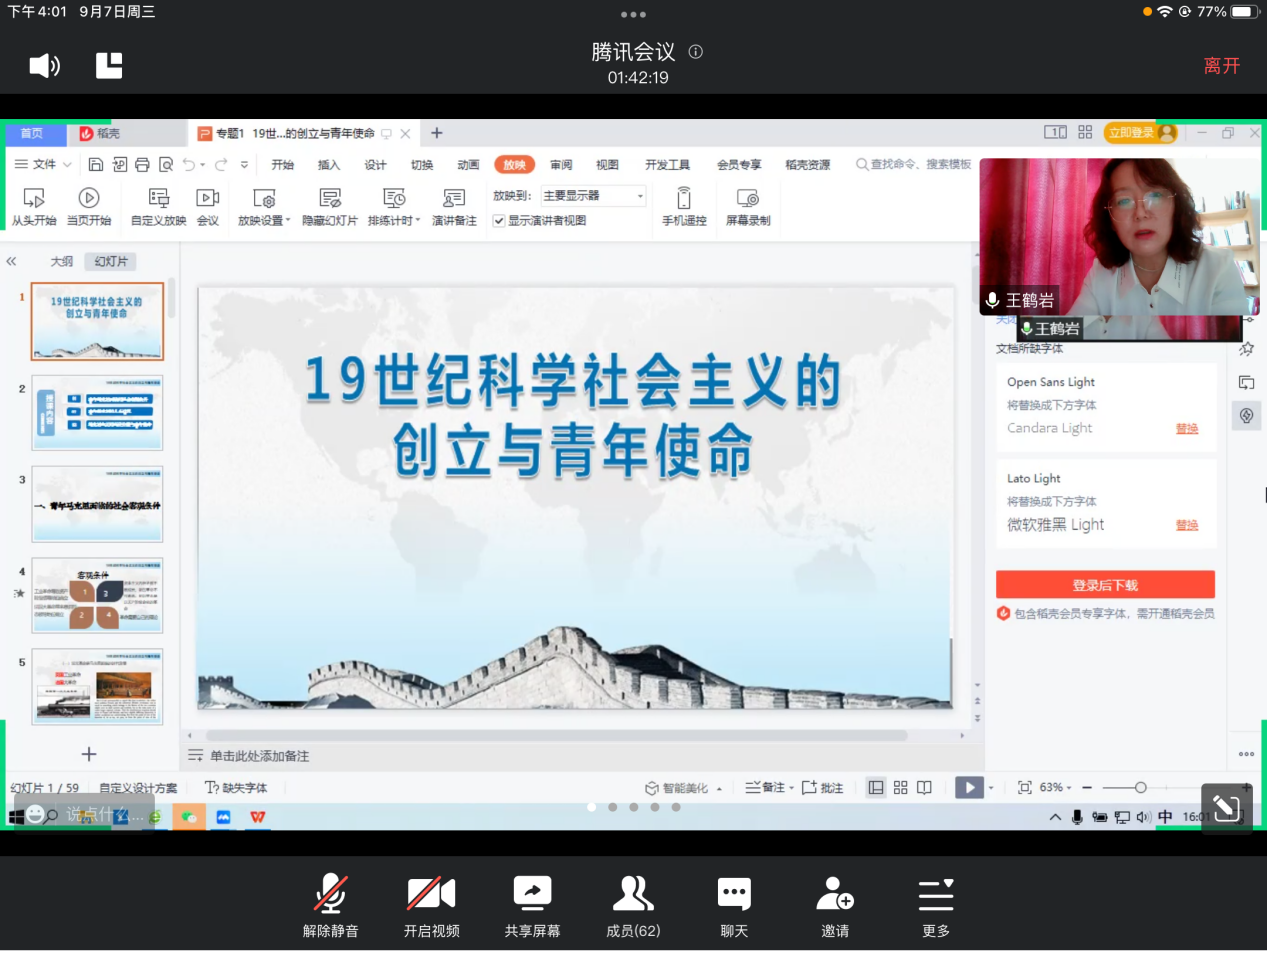Click 缺失字体 in status bar
The height and width of the screenshot is (953, 1271).
[236, 788]
